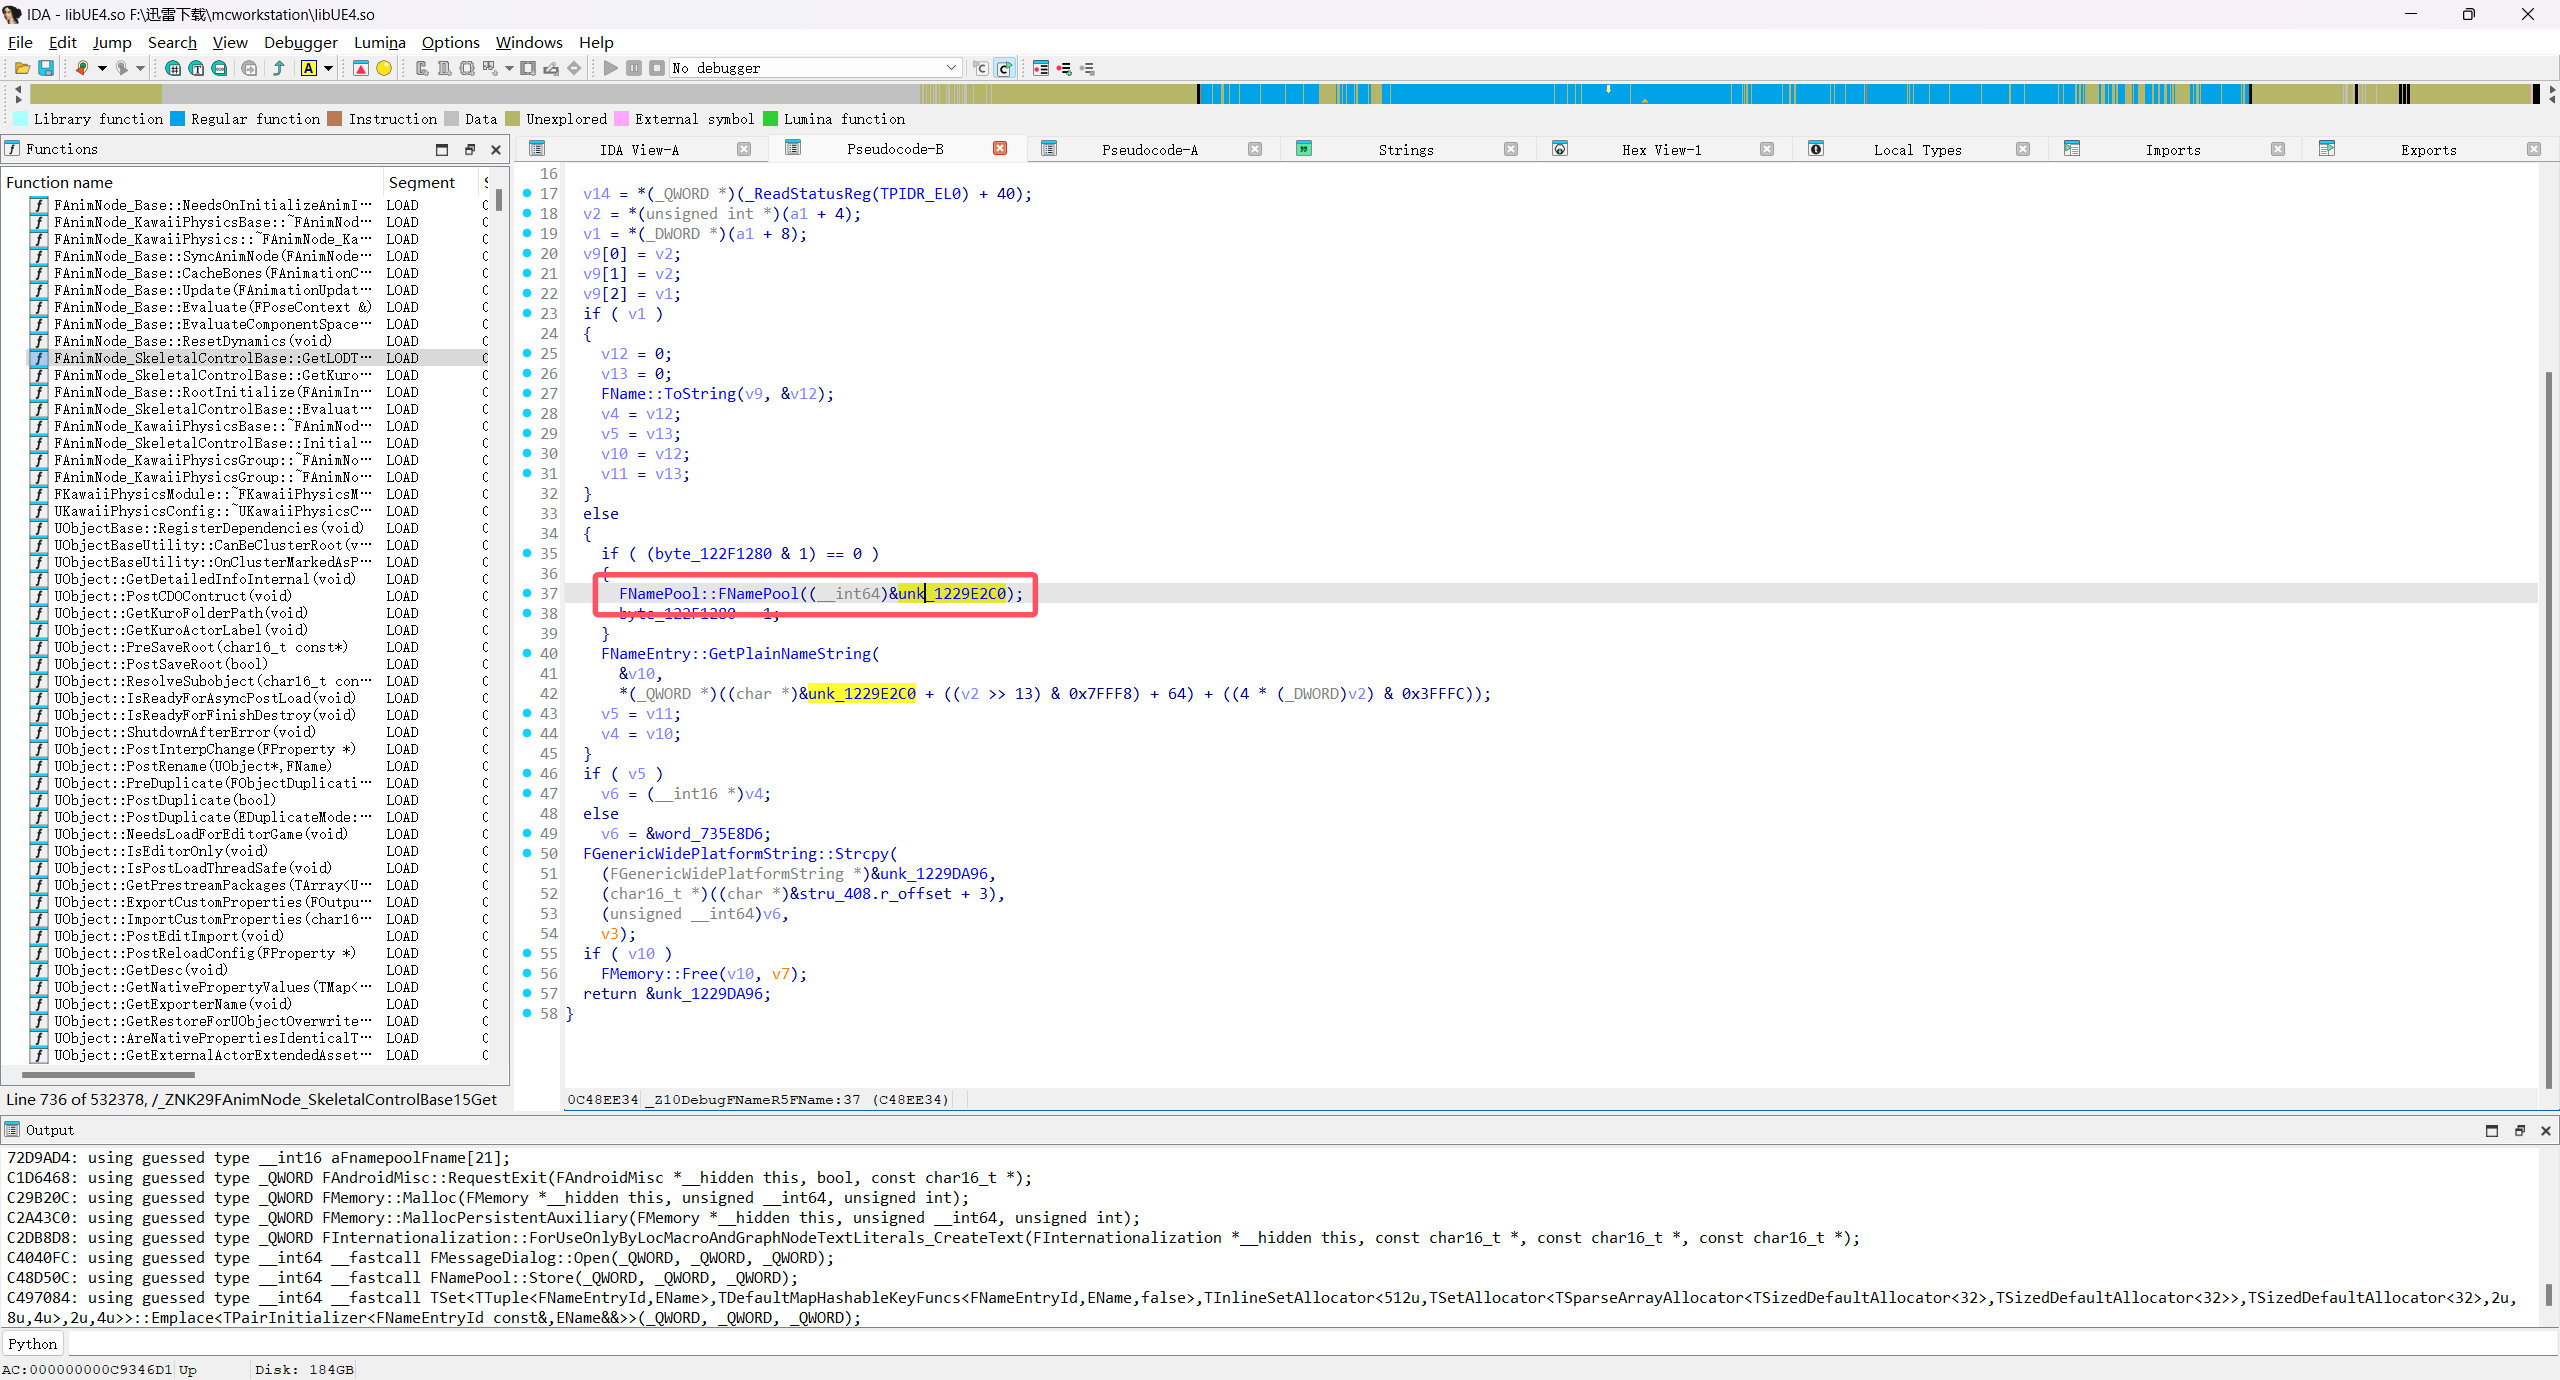Viewport: 2560px width, 1380px height.
Task: Open the Search menu
Action: pyautogui.click(x=172, y=42)
